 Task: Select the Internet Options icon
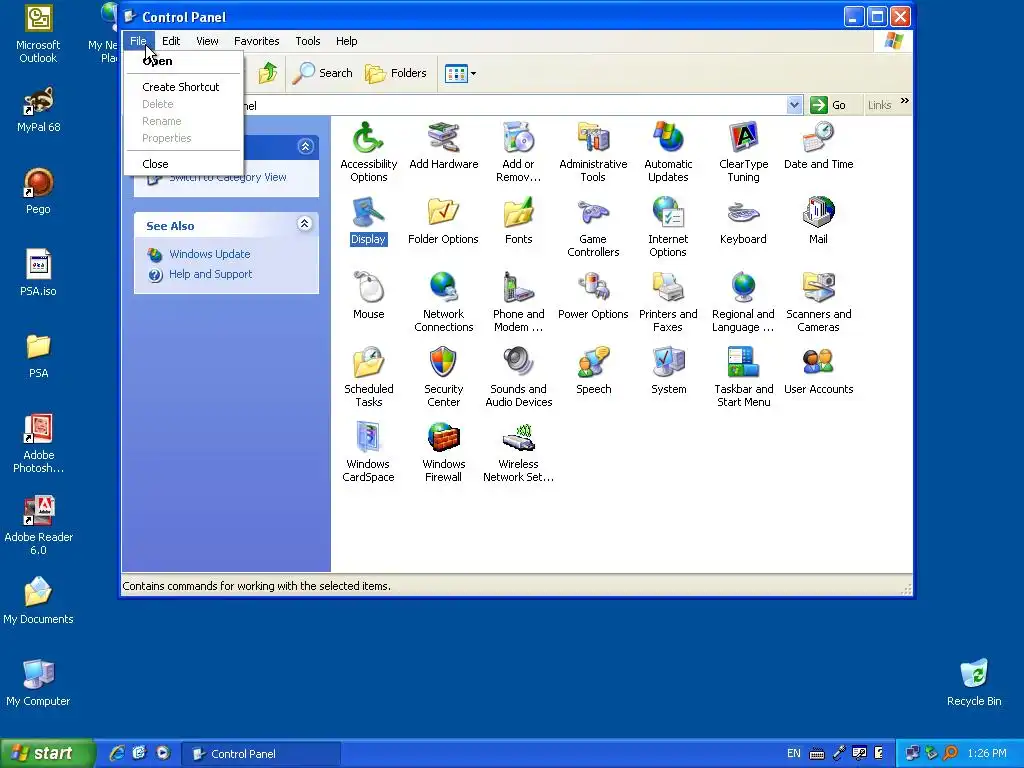[x=668, y=227]
